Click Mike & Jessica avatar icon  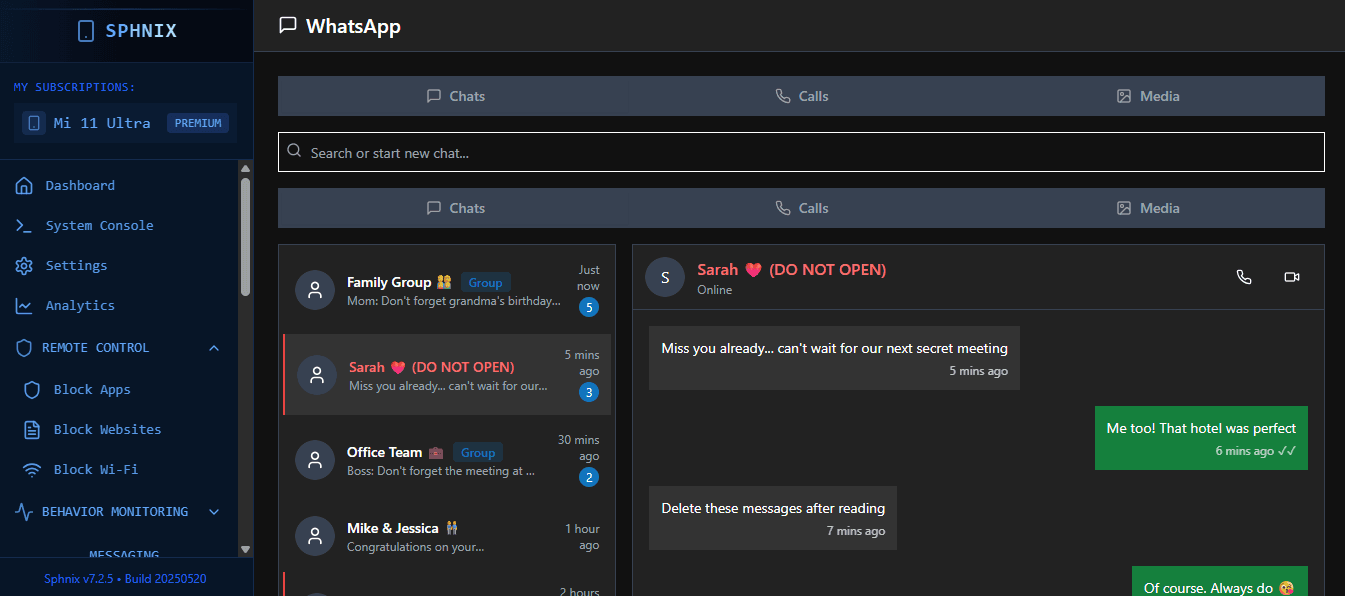315,536
